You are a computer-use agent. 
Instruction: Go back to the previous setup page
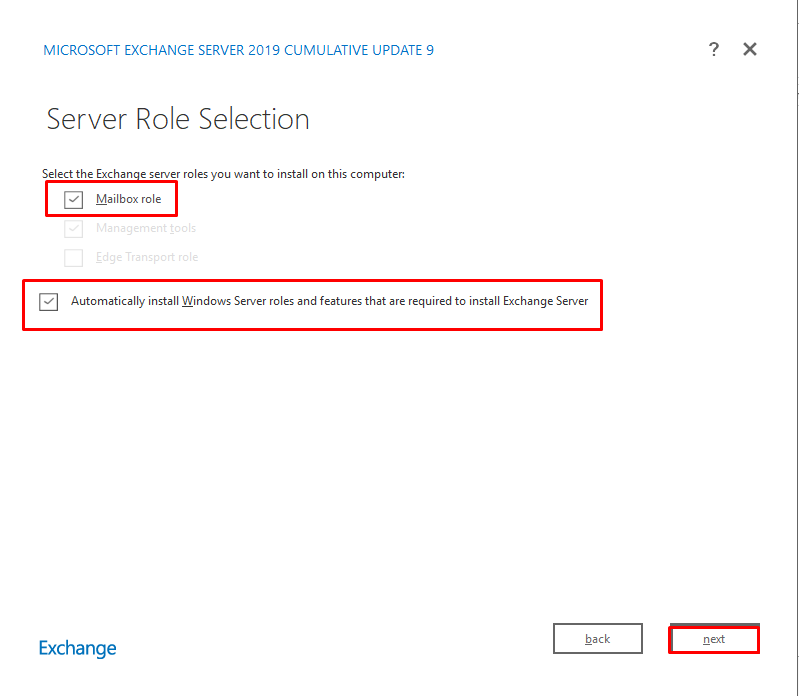[598, 638]
